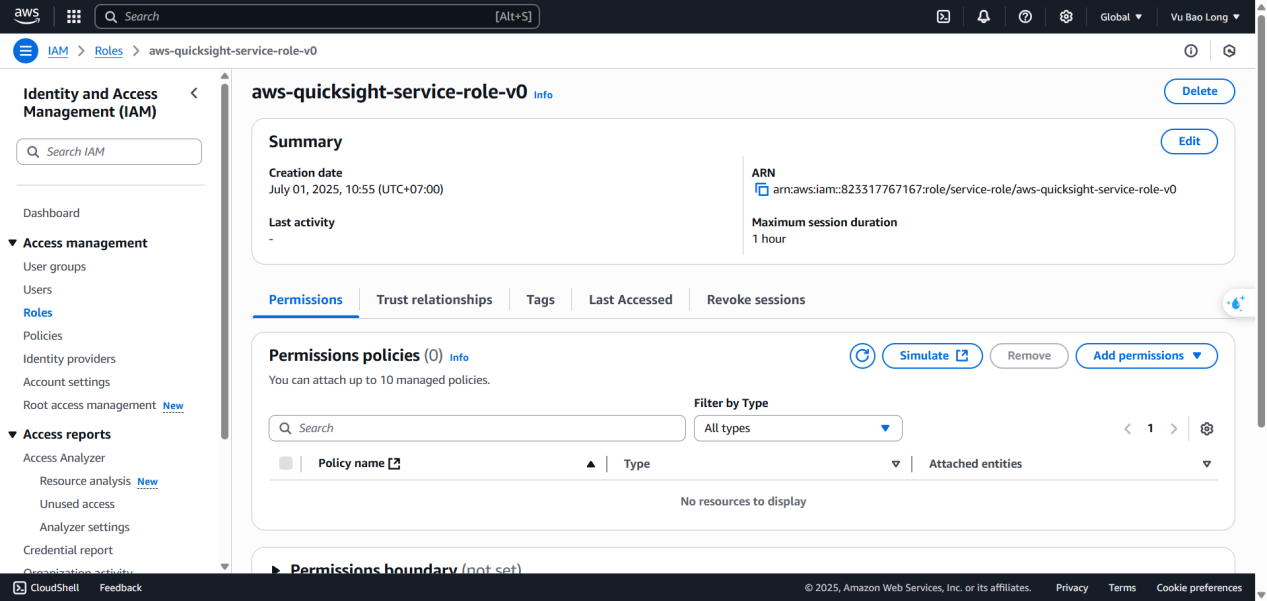
Task: Copy the role ARN
Action: click(761, 189)
